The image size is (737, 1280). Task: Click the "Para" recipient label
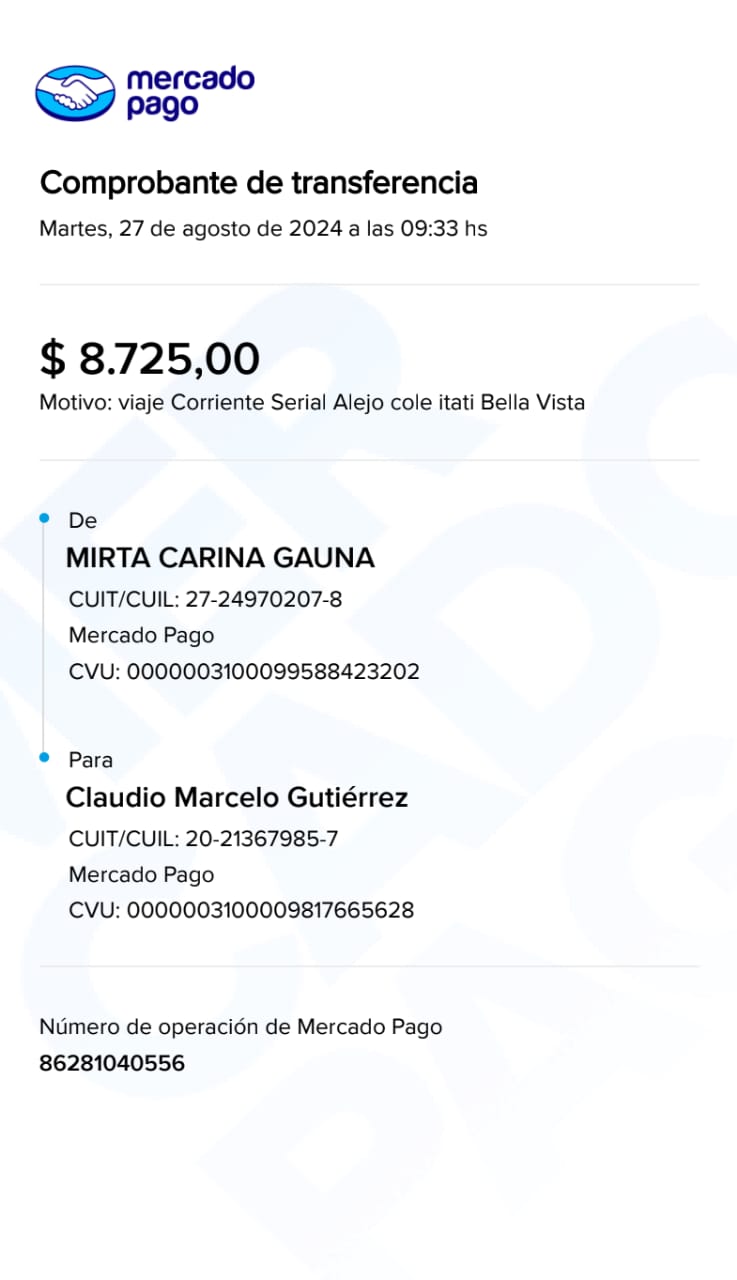pyautogui.click(x=90, y=760)
